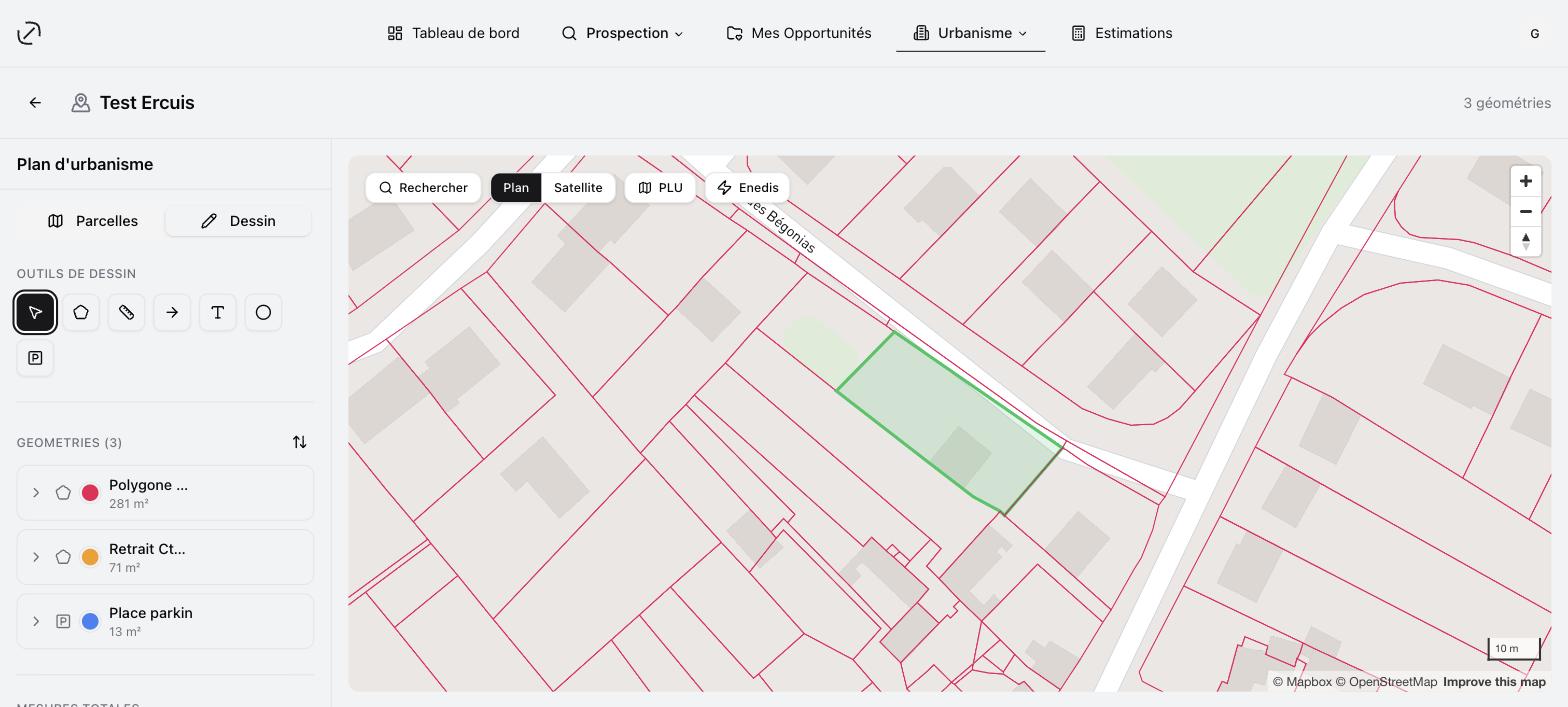Click the orange Retrait color swatch
The height and width of the screenshot is (707, 1568).
[90, 557]
